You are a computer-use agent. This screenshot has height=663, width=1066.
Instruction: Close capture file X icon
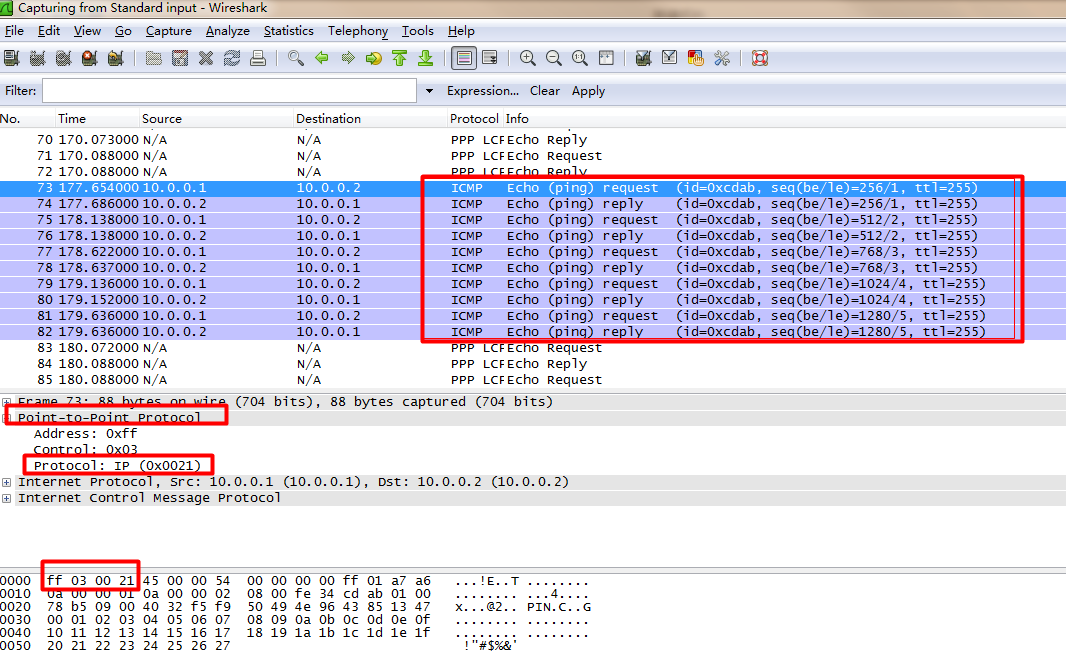(206, 58)
